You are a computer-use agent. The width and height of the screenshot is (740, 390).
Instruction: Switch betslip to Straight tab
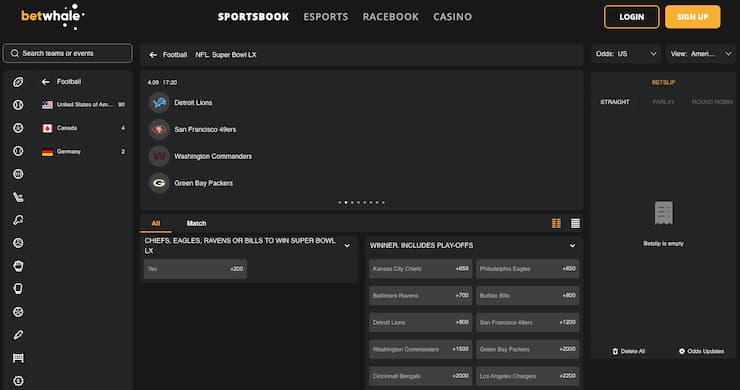pos(615,102)
